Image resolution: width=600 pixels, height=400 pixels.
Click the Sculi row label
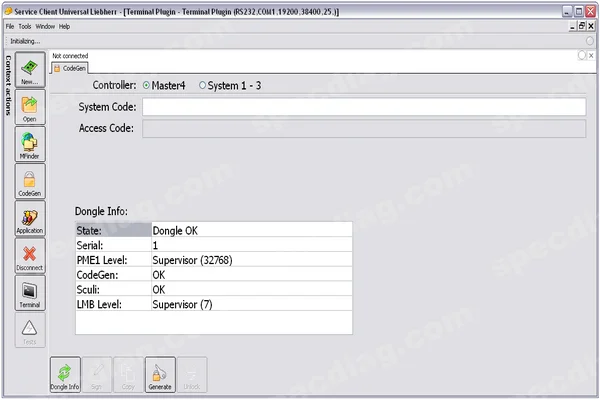point(88,290)
